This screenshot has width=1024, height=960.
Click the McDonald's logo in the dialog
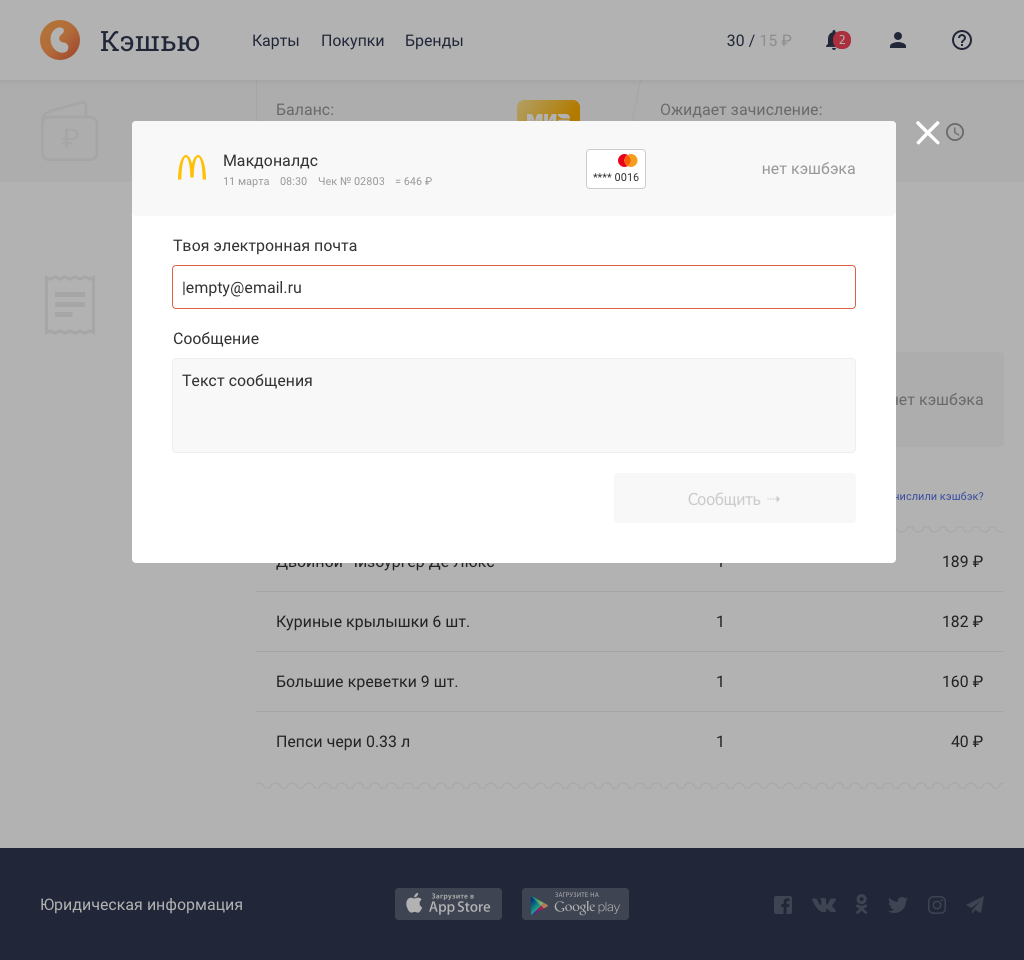192,167
